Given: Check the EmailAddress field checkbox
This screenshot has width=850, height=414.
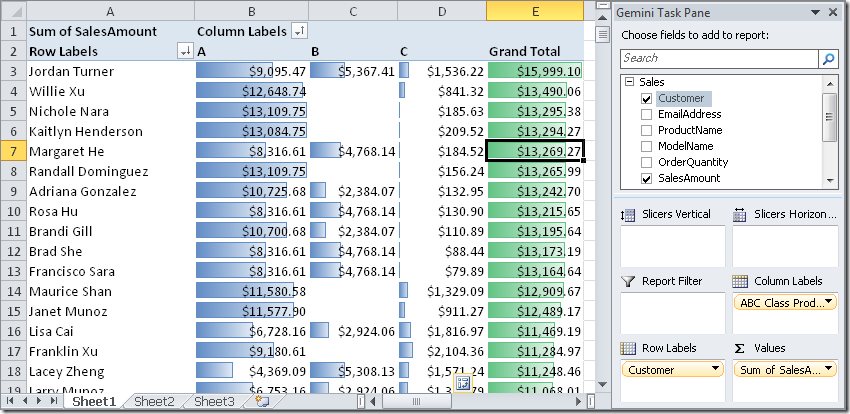Looking at the screenshot, I should 647,114.
